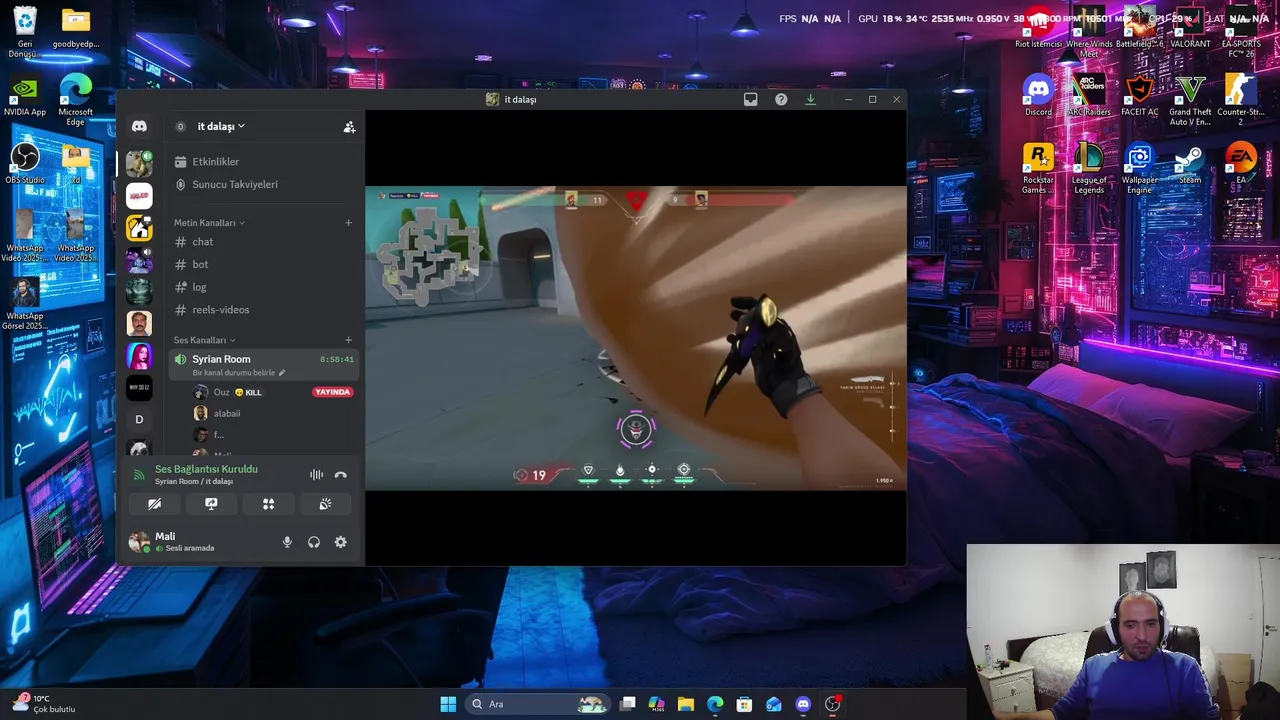This screenshot has height=720, width=1280.
Task: Open the pink-haired girl server icon
Action: (139, 355)
